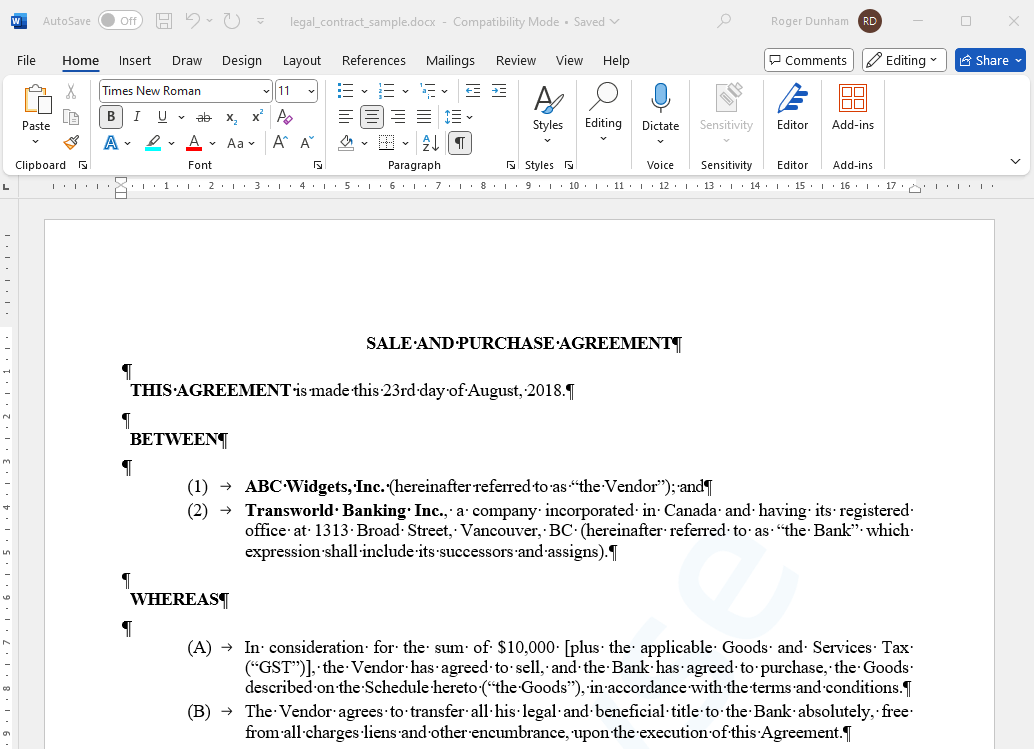Image resolution: width=1034 pixels, height=749 pixels.
Task: Start Dictate with the microphone icon
Action: click(660, 99)
